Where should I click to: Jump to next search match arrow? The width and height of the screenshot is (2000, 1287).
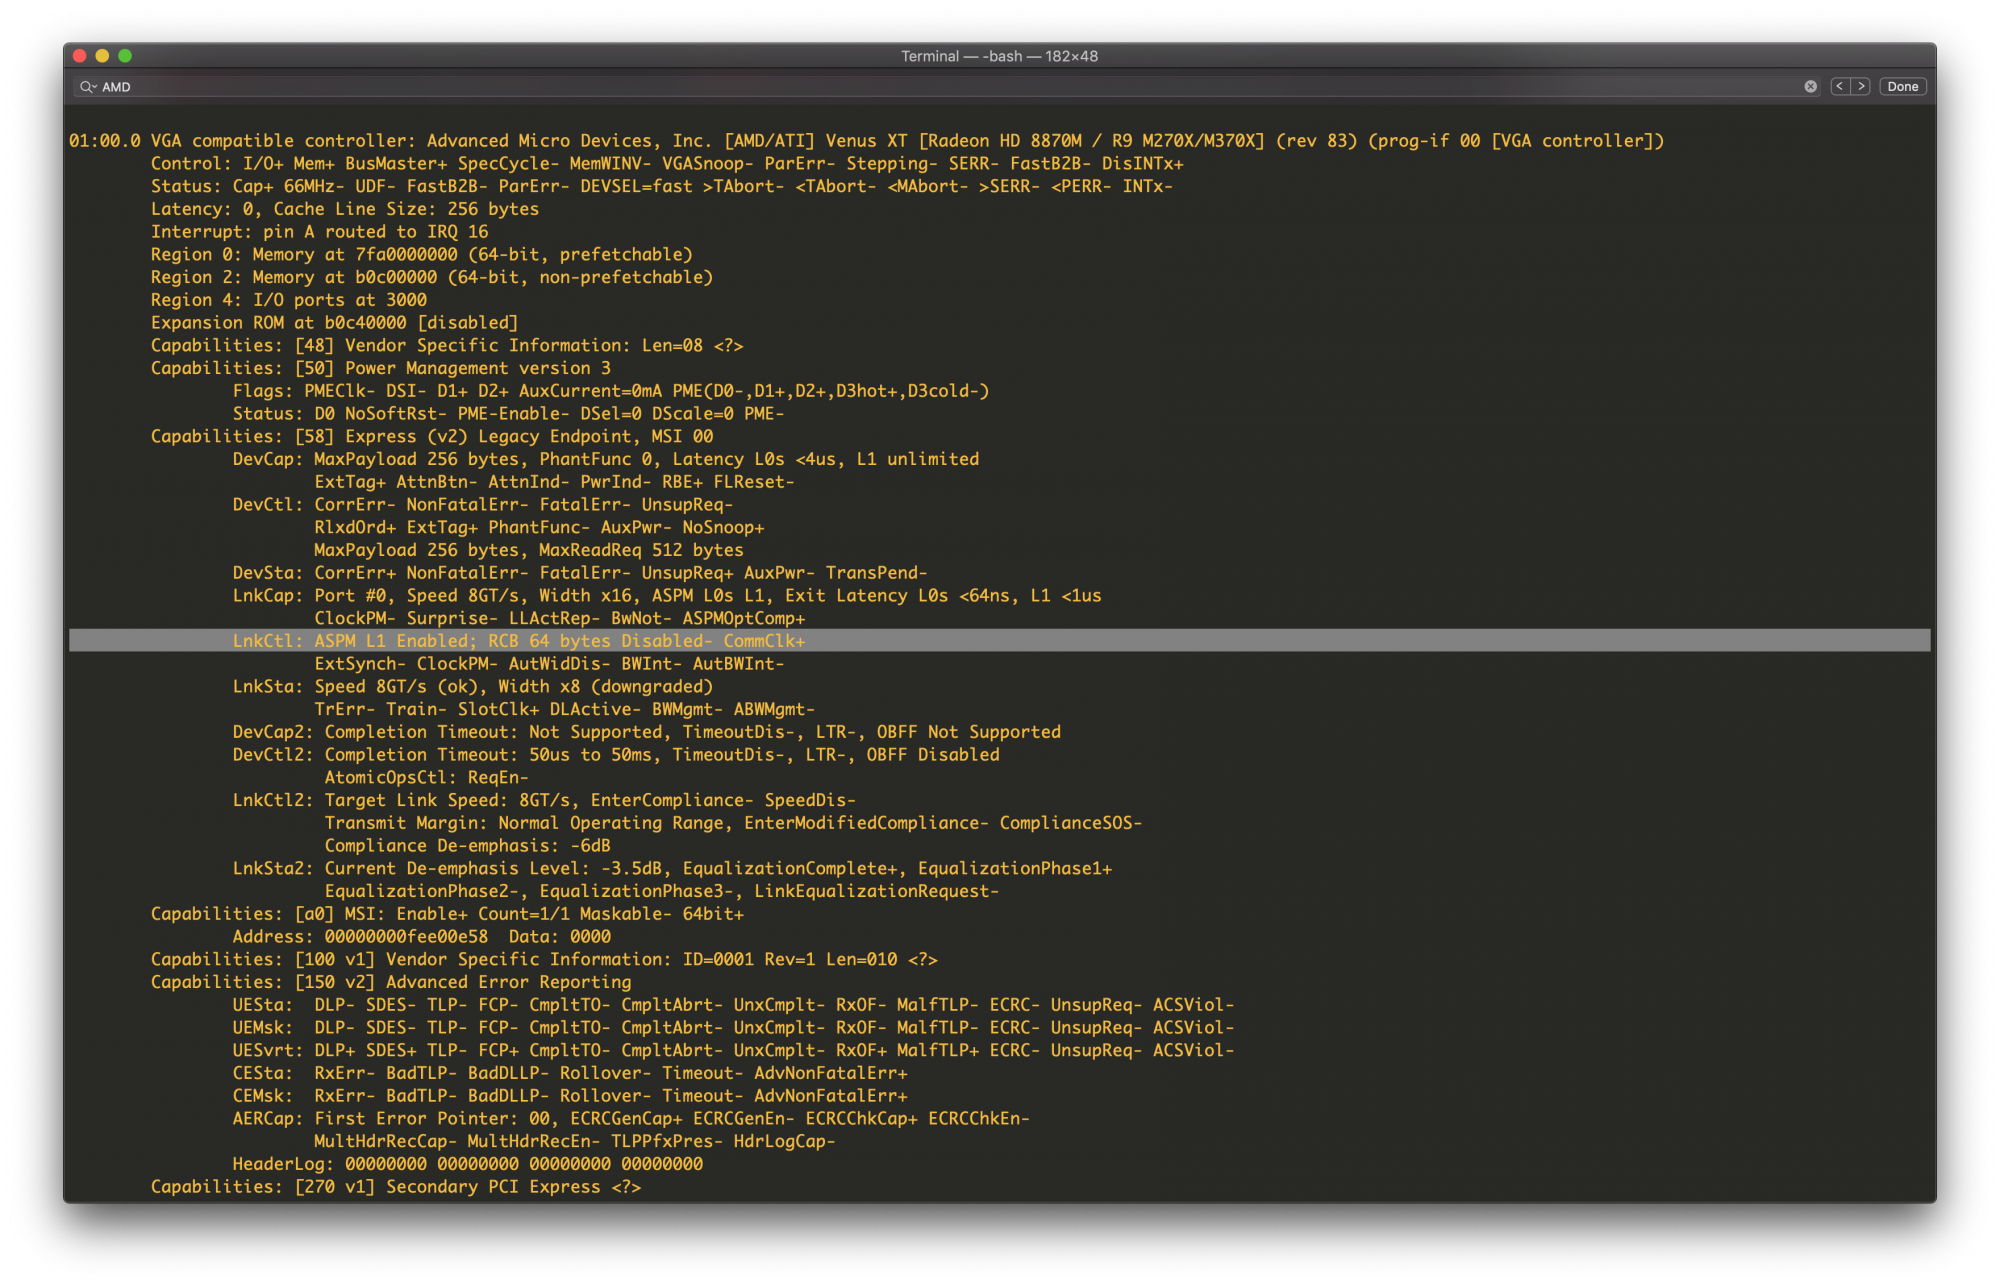(1861, 87)
